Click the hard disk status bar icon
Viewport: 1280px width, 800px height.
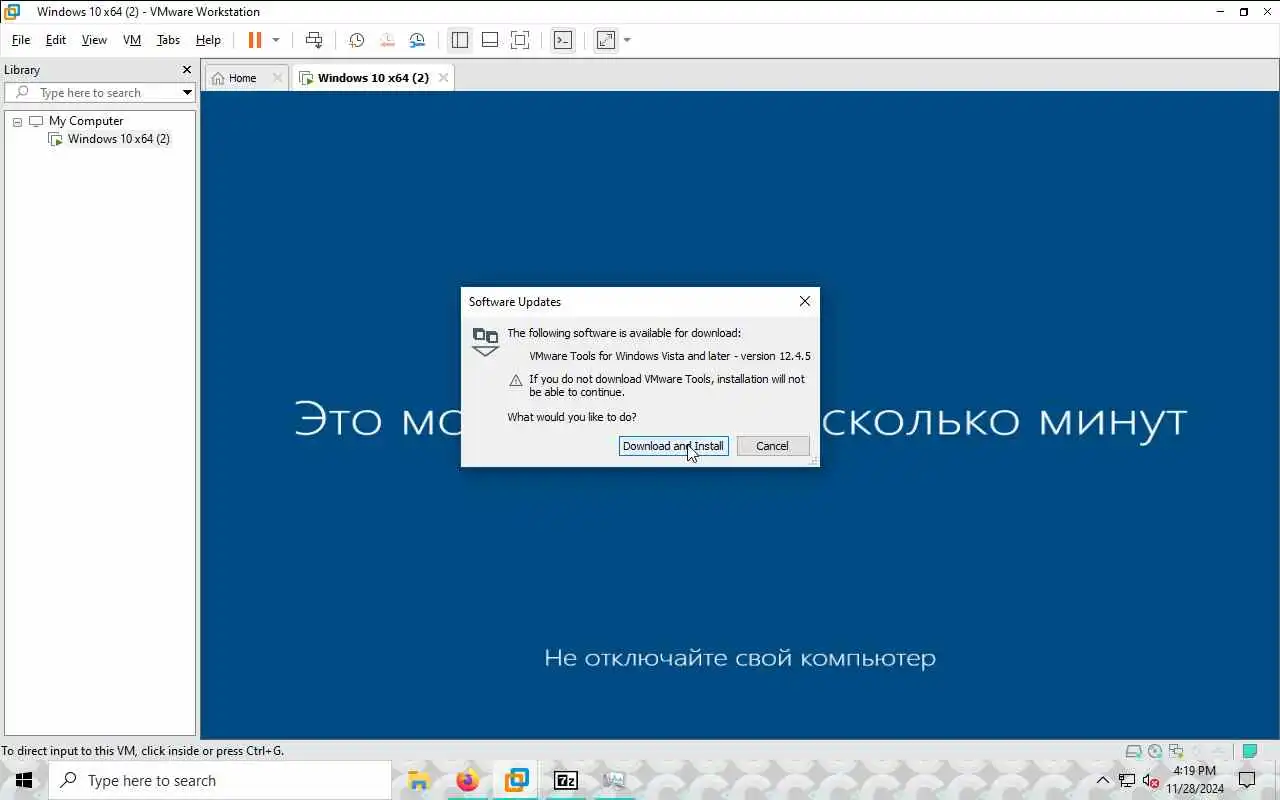coord(1133,751)
